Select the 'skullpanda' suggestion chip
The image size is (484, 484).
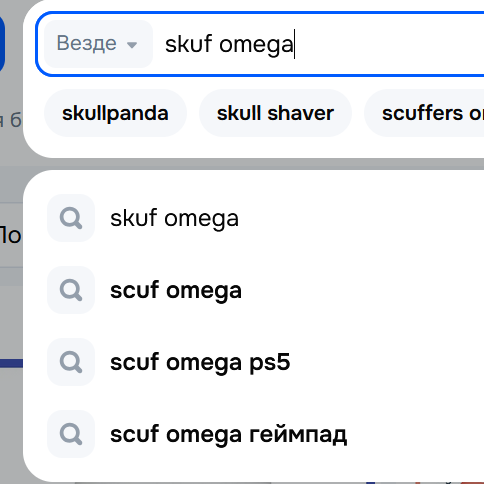pyautogui.click(x=115, y=113)
